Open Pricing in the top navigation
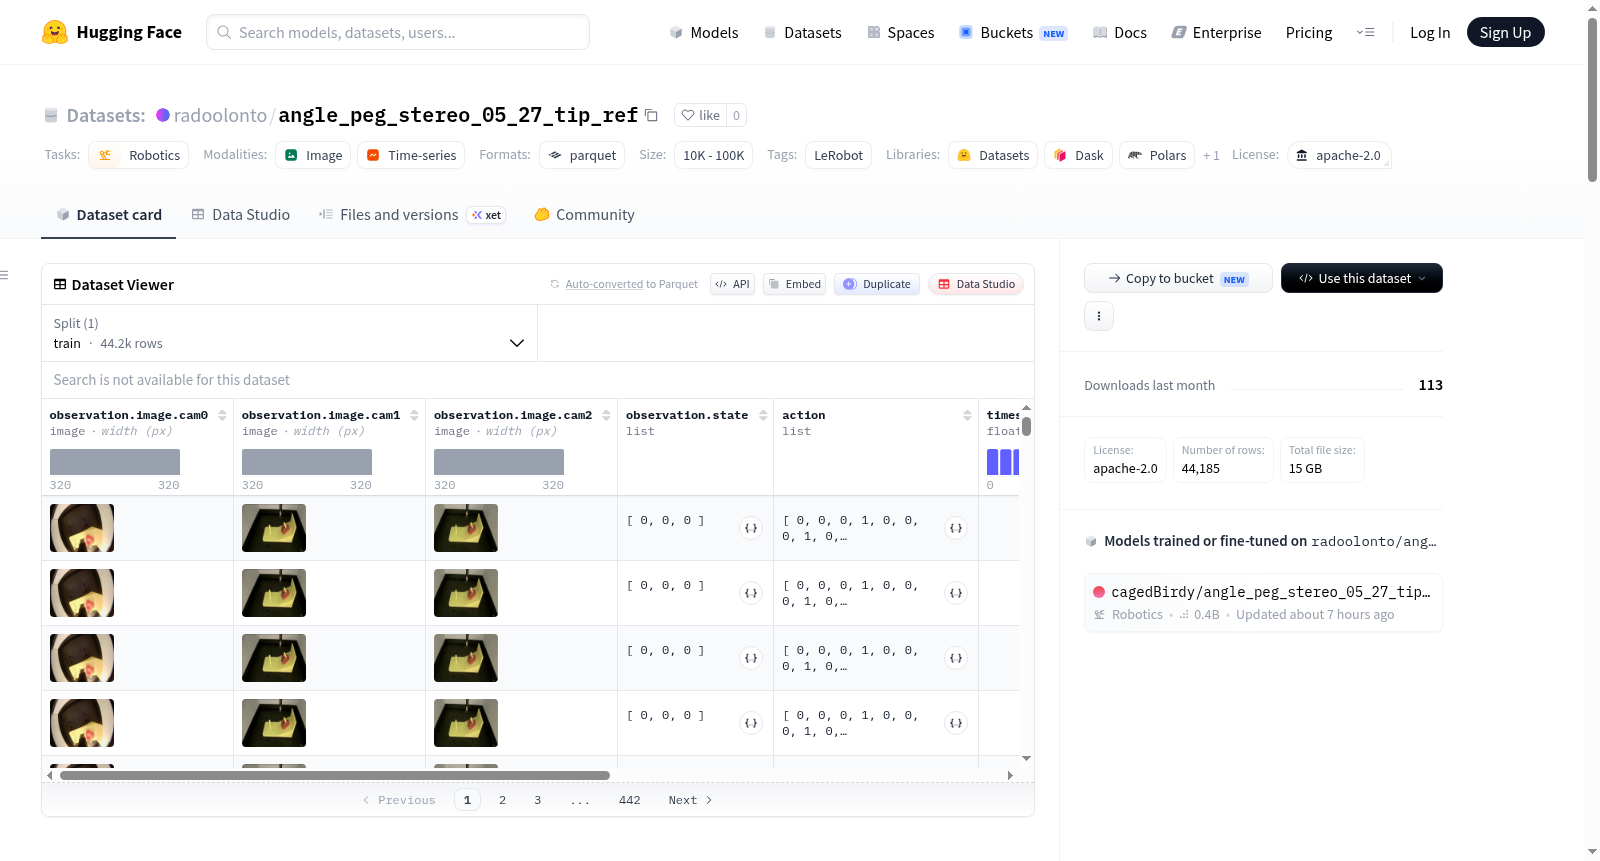The height and width of the screenshot is (861, 1600). (x=1309, y=32)
